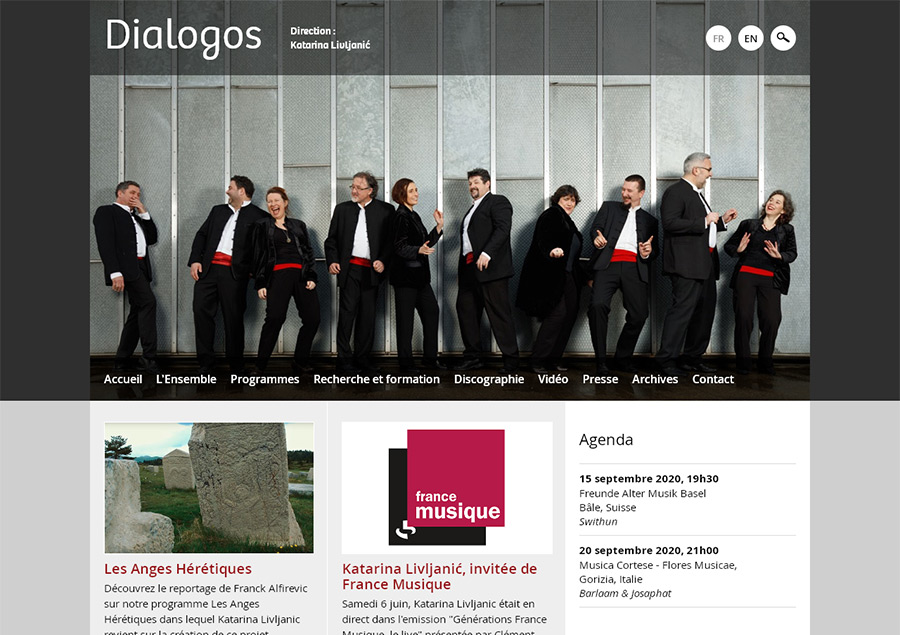Image resolution: width=900 pixels, height=635 pixels.
Task: Click the Dialogos site logo
Action: [x=184, y=37]
